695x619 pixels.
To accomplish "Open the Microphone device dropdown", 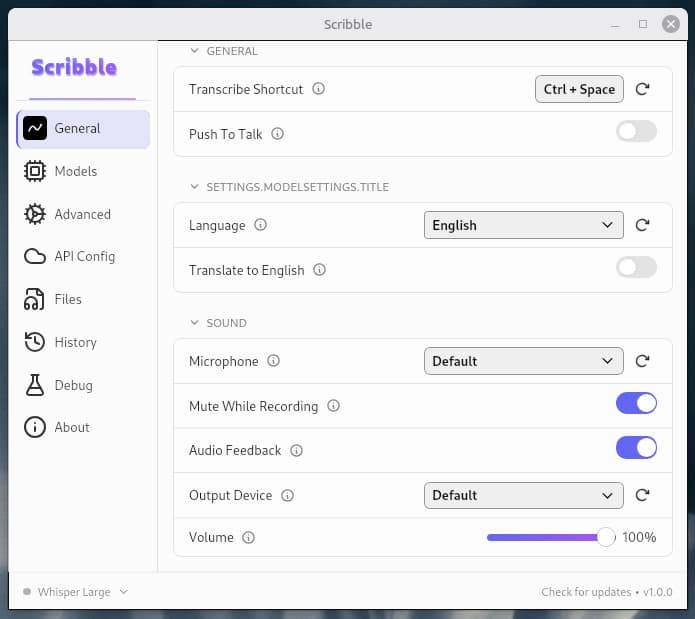I will point(523,361).
